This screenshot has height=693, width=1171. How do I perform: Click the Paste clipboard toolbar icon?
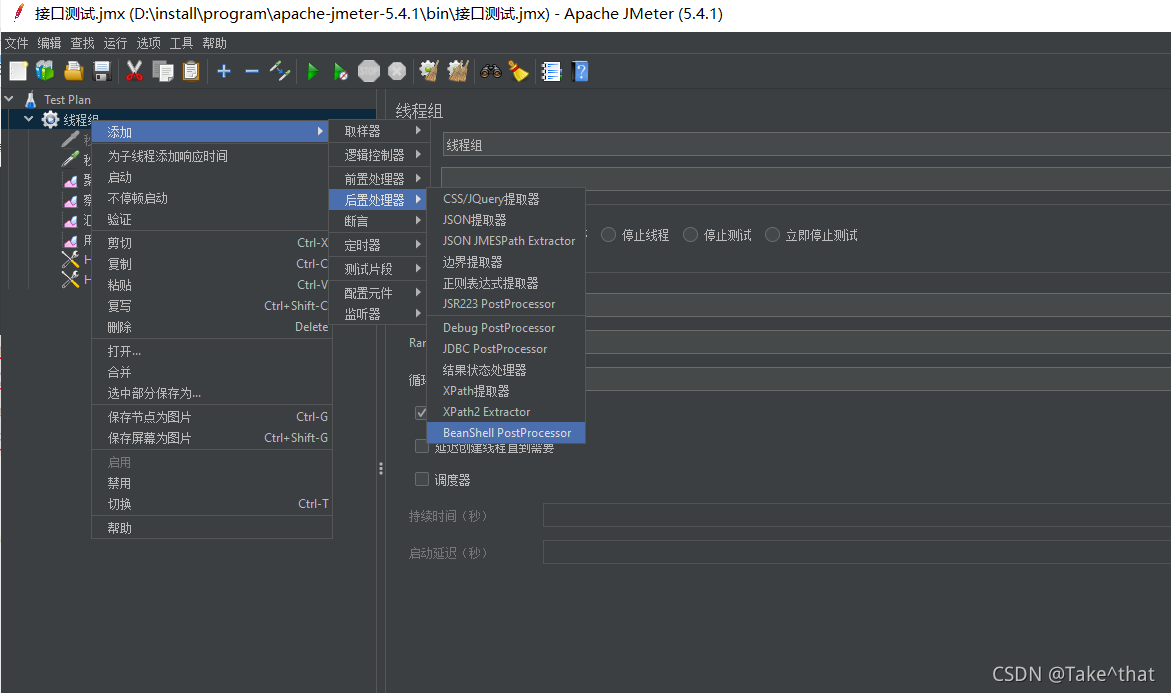[191, 72]
